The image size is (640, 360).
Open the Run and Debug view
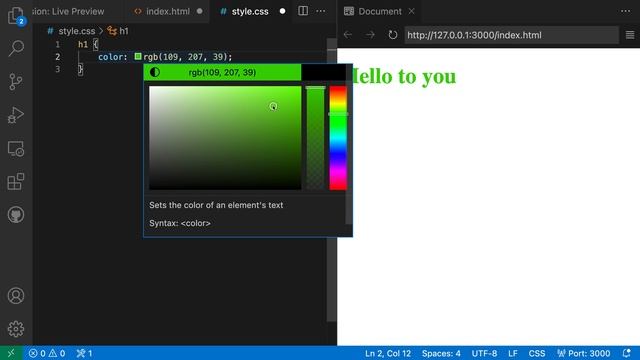[16, 115]
